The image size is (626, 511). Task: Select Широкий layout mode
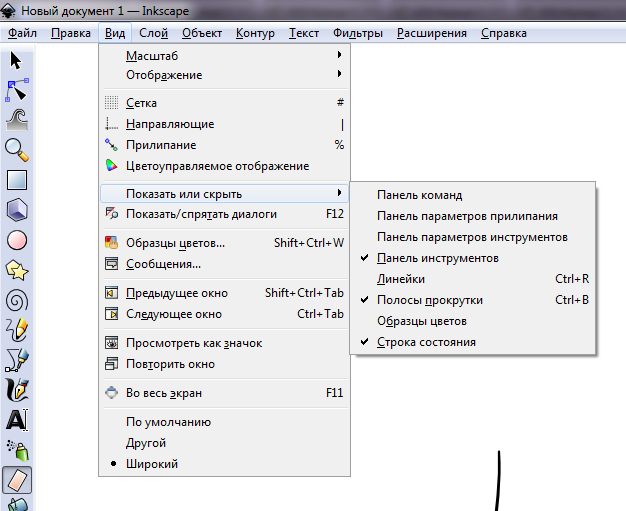point(224,464)
